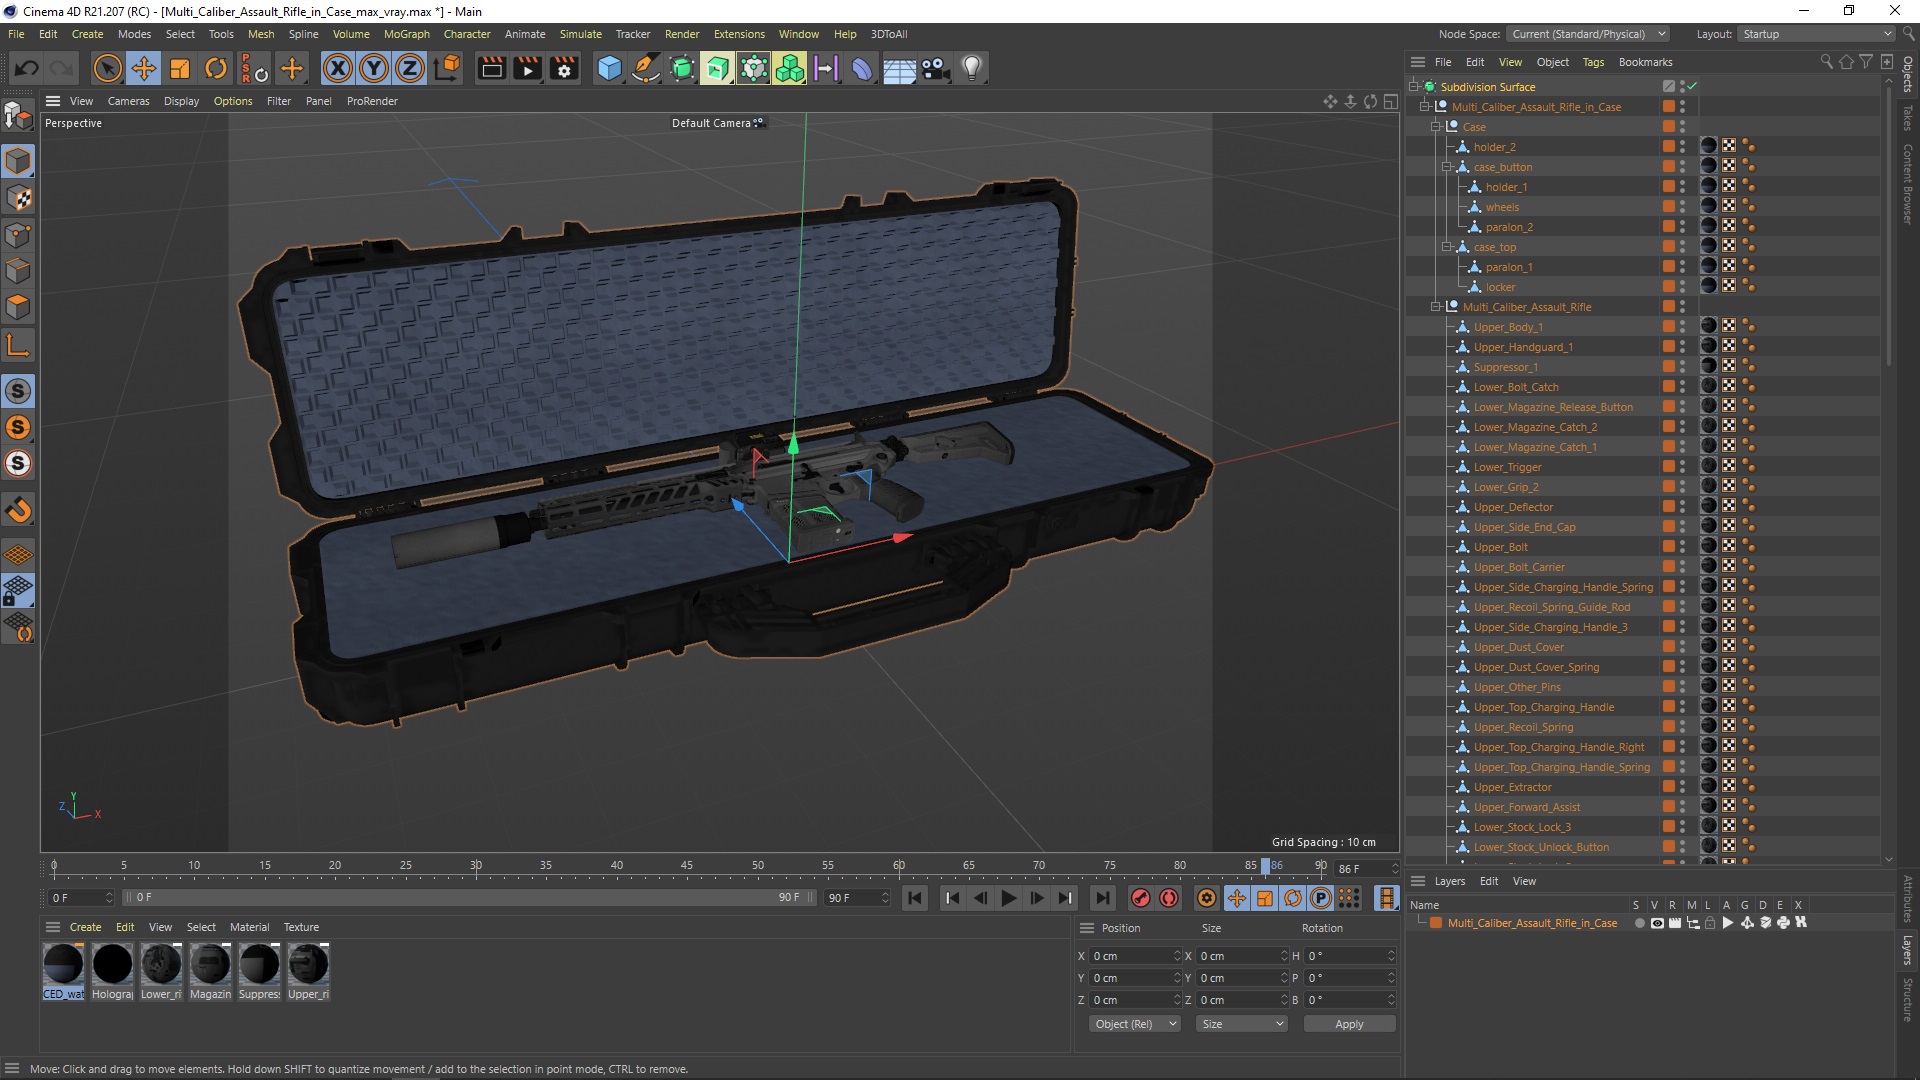Screen dimensions: 1920x1080
Task: Activate the Scale tool
Action: (x=180, y=68)
